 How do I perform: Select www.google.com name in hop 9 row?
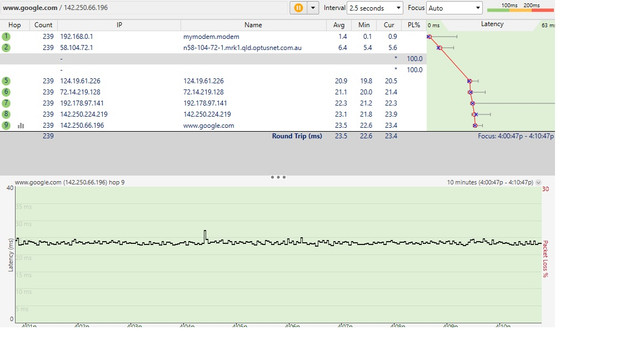209,125
